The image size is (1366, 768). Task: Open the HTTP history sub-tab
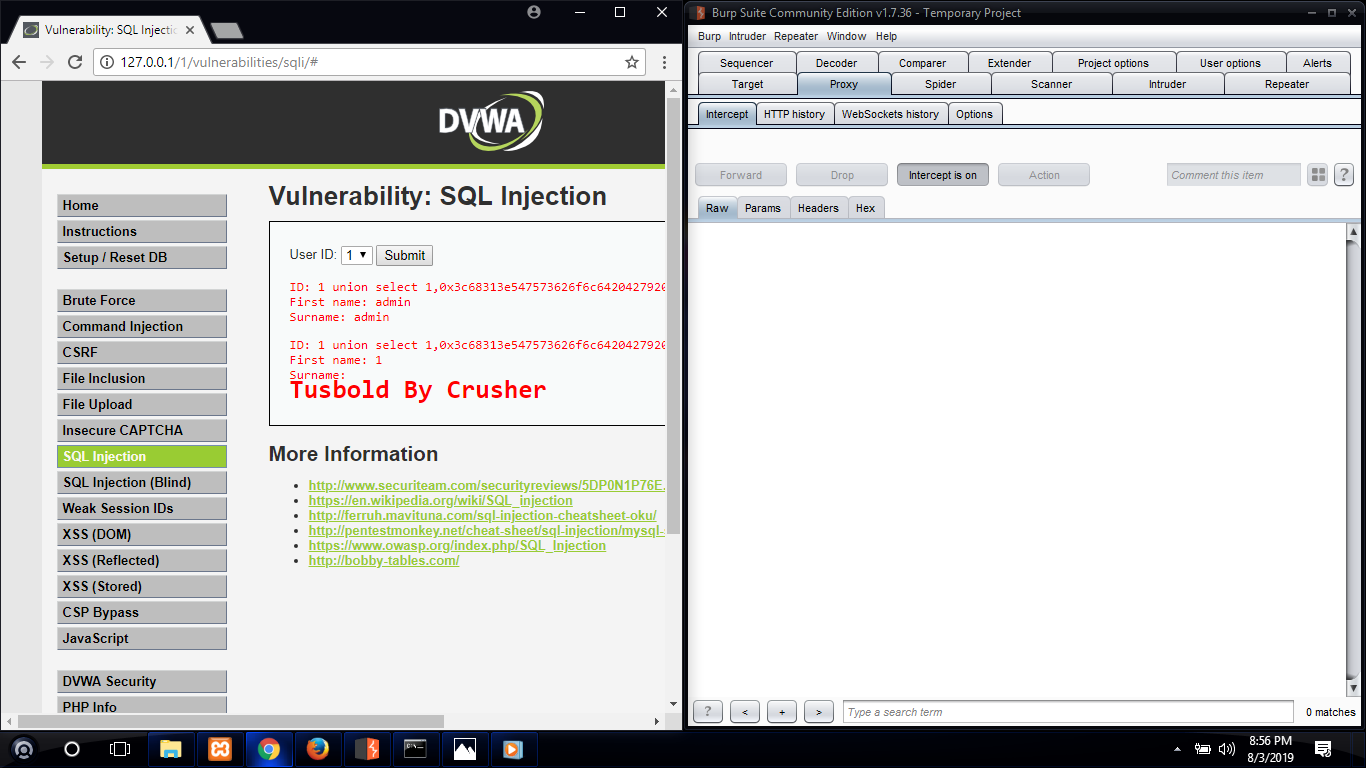(794, 114)
